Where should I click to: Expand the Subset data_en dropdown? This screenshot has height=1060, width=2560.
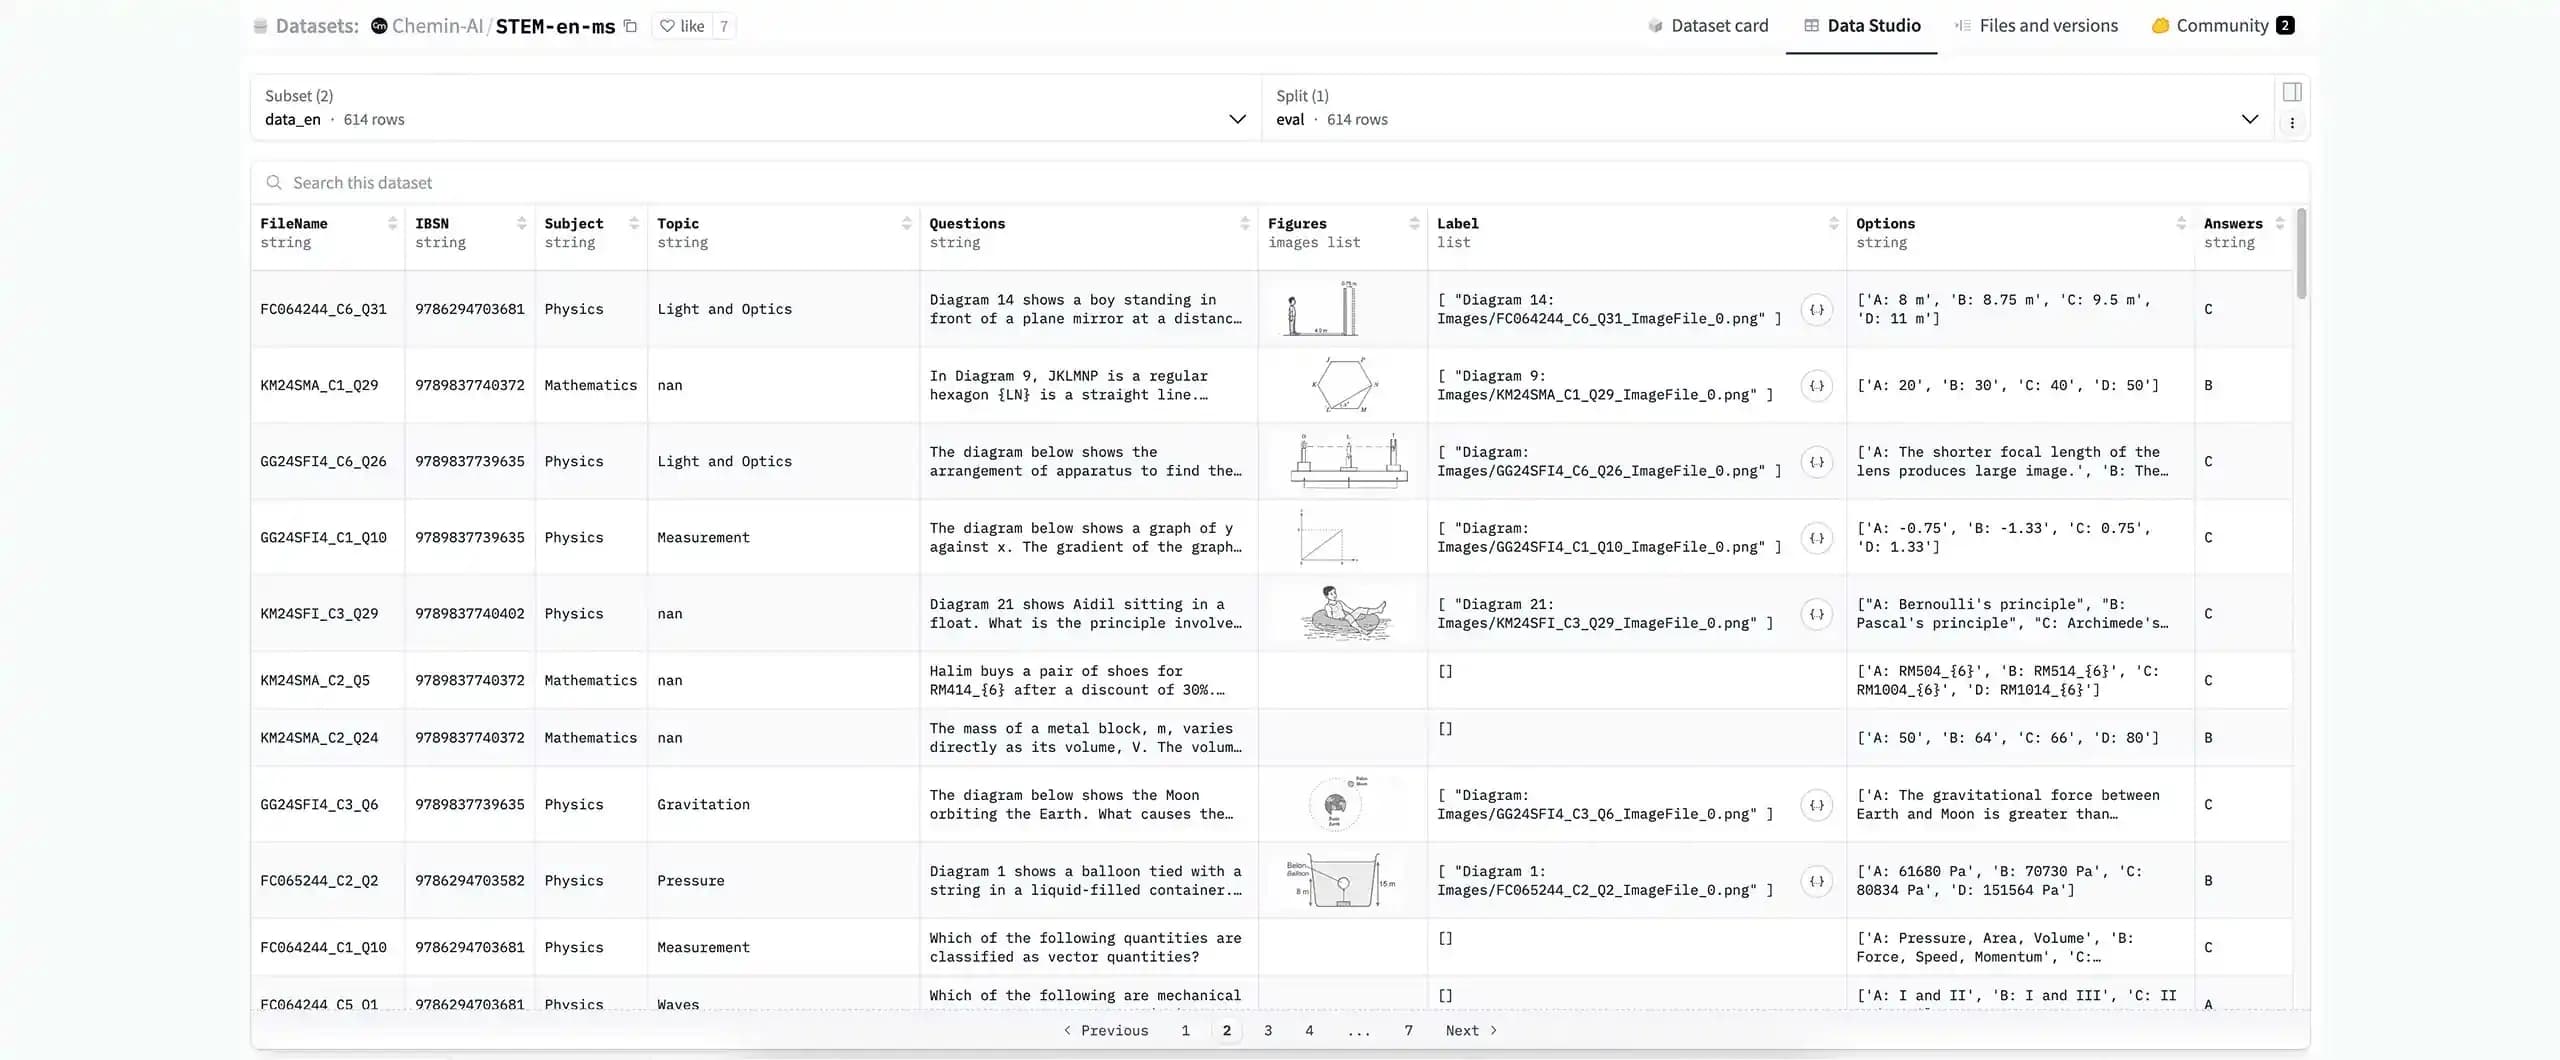click(x=755, y=108)
